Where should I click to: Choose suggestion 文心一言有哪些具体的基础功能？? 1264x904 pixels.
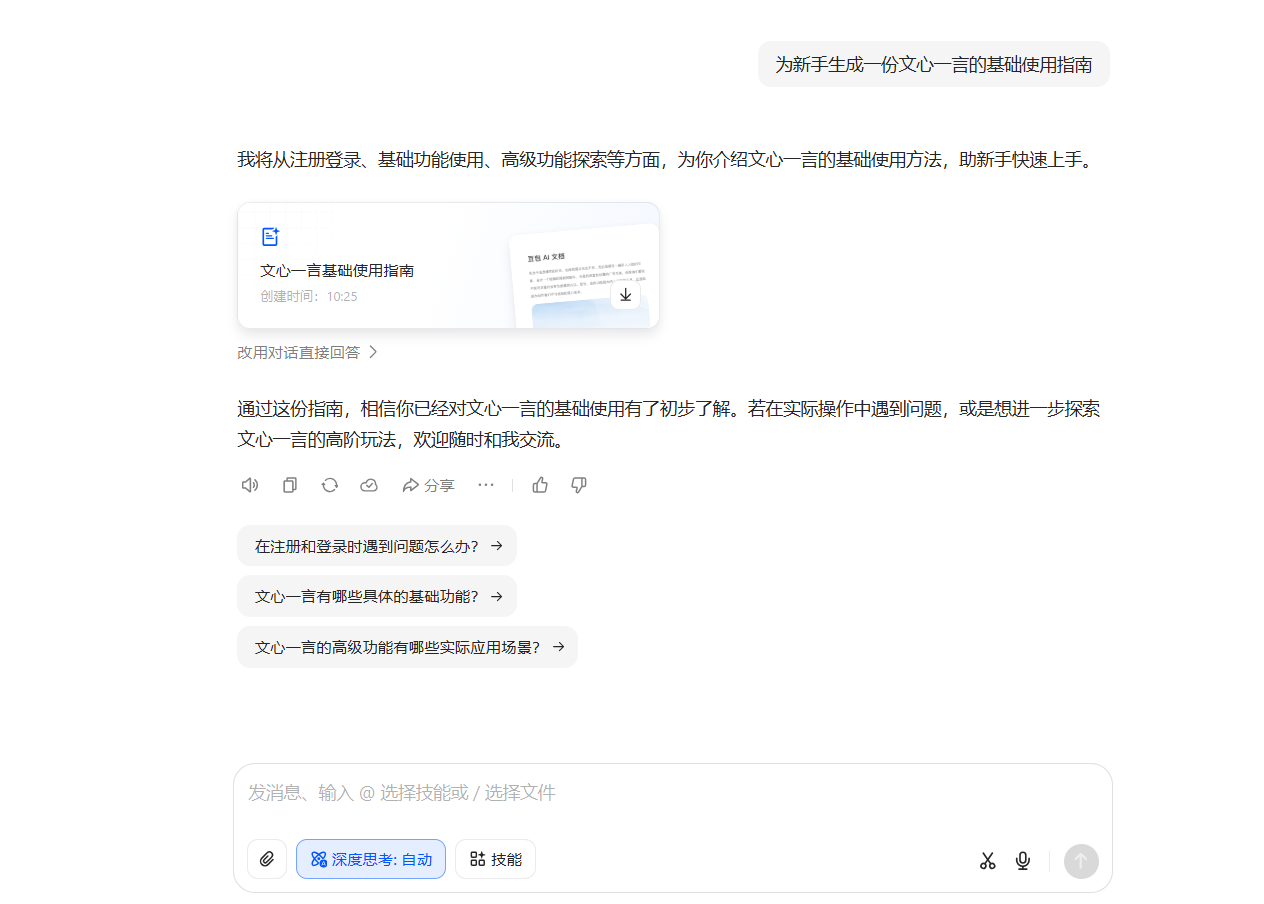pyautogui.click(x=377, y=596)
